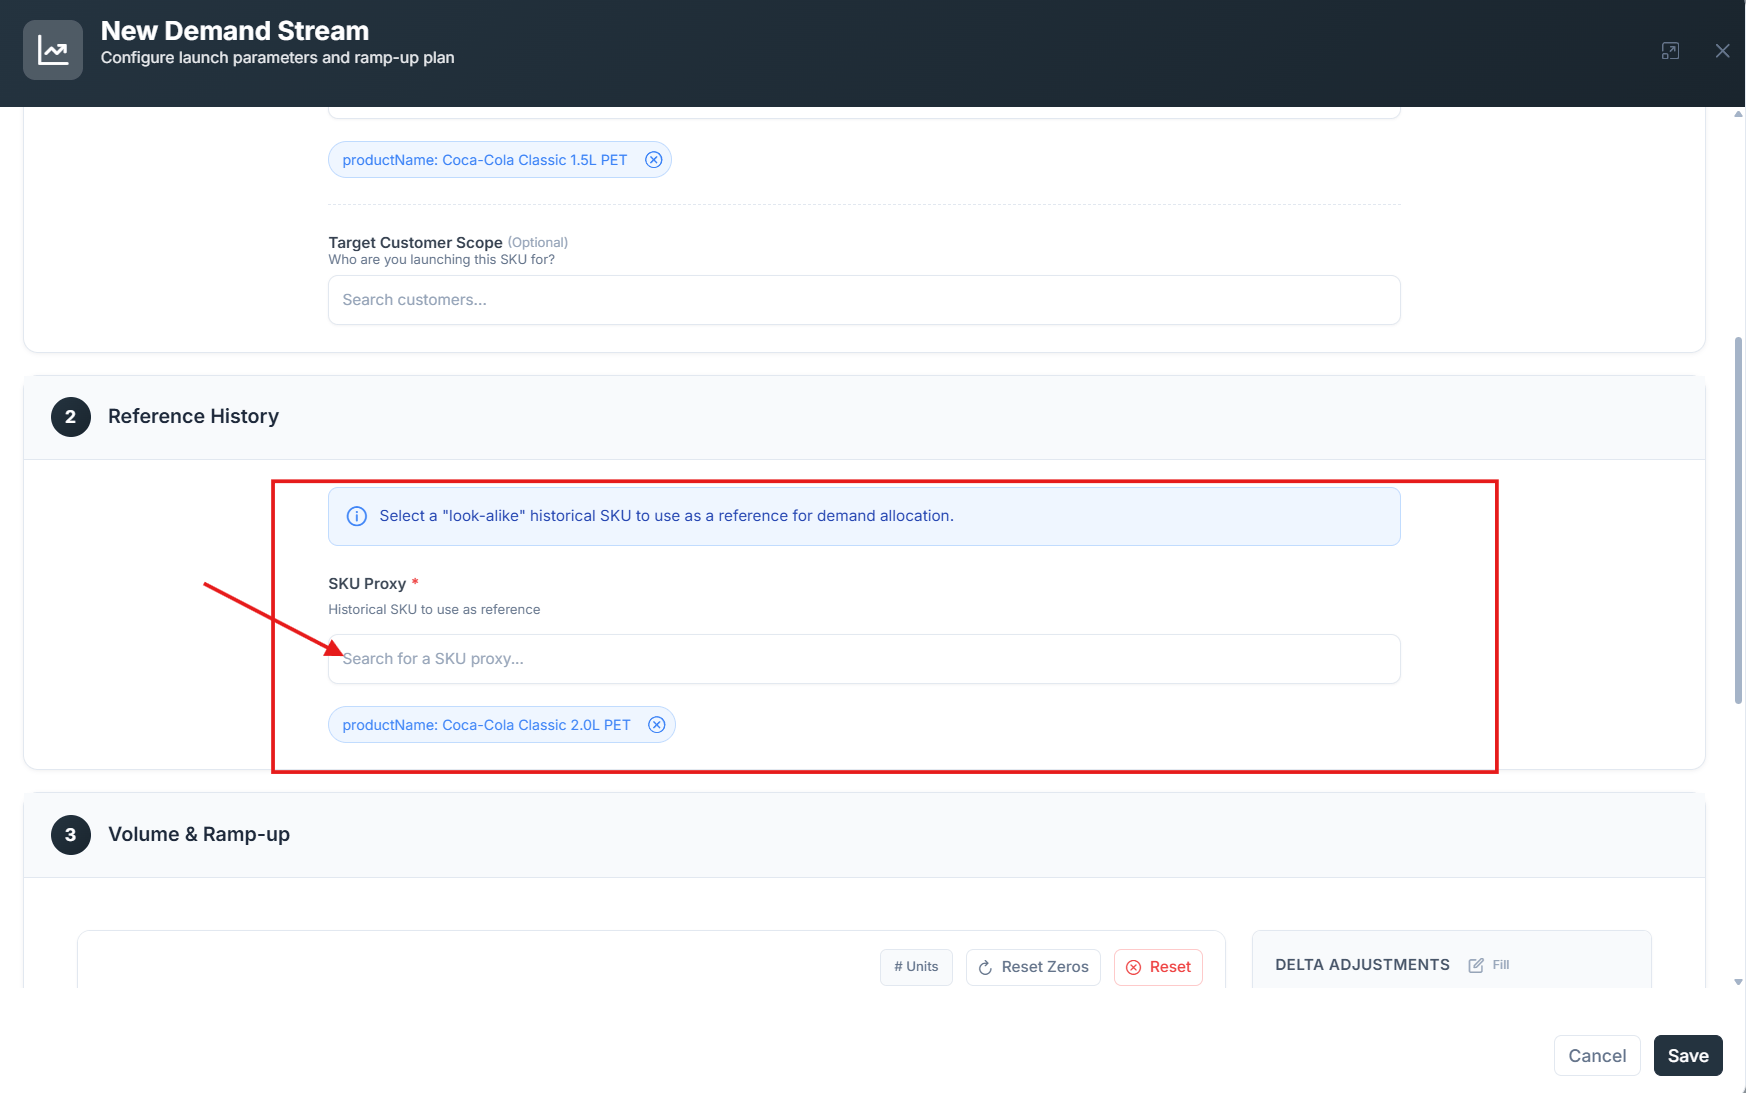Image resolution: width=1746 pixels, height=1093 pixels.
Task: Click the scrollbar up arrow
Action: pyautogui.click(x=1738, y=114)
